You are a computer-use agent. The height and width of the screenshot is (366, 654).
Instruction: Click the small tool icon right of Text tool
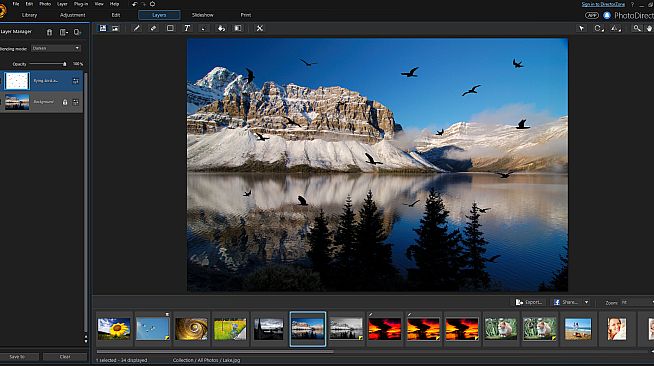pos(204,28)
